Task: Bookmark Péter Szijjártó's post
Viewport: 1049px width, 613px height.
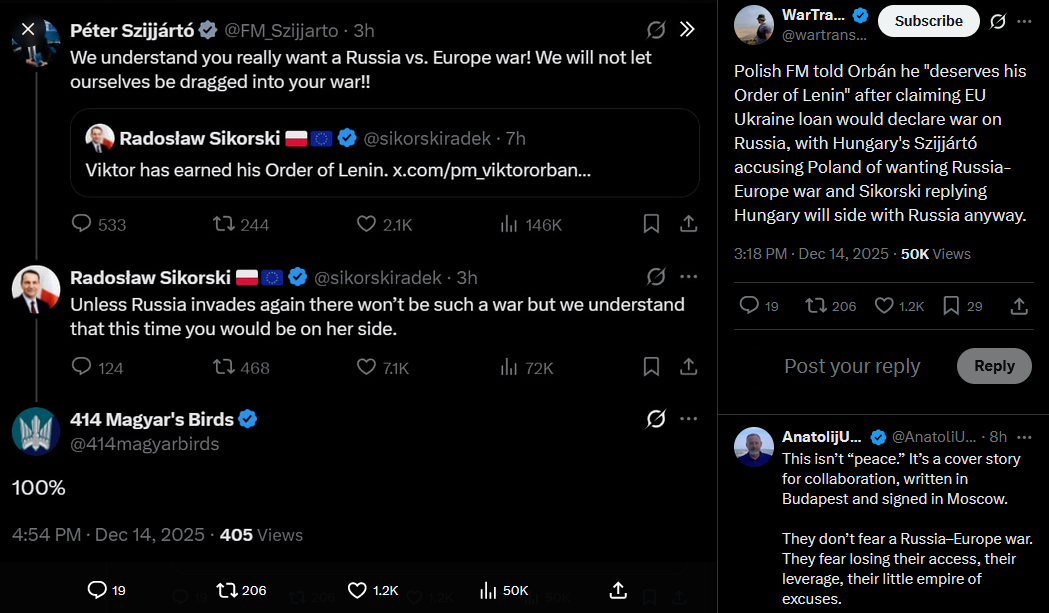Action: [651, 224]
